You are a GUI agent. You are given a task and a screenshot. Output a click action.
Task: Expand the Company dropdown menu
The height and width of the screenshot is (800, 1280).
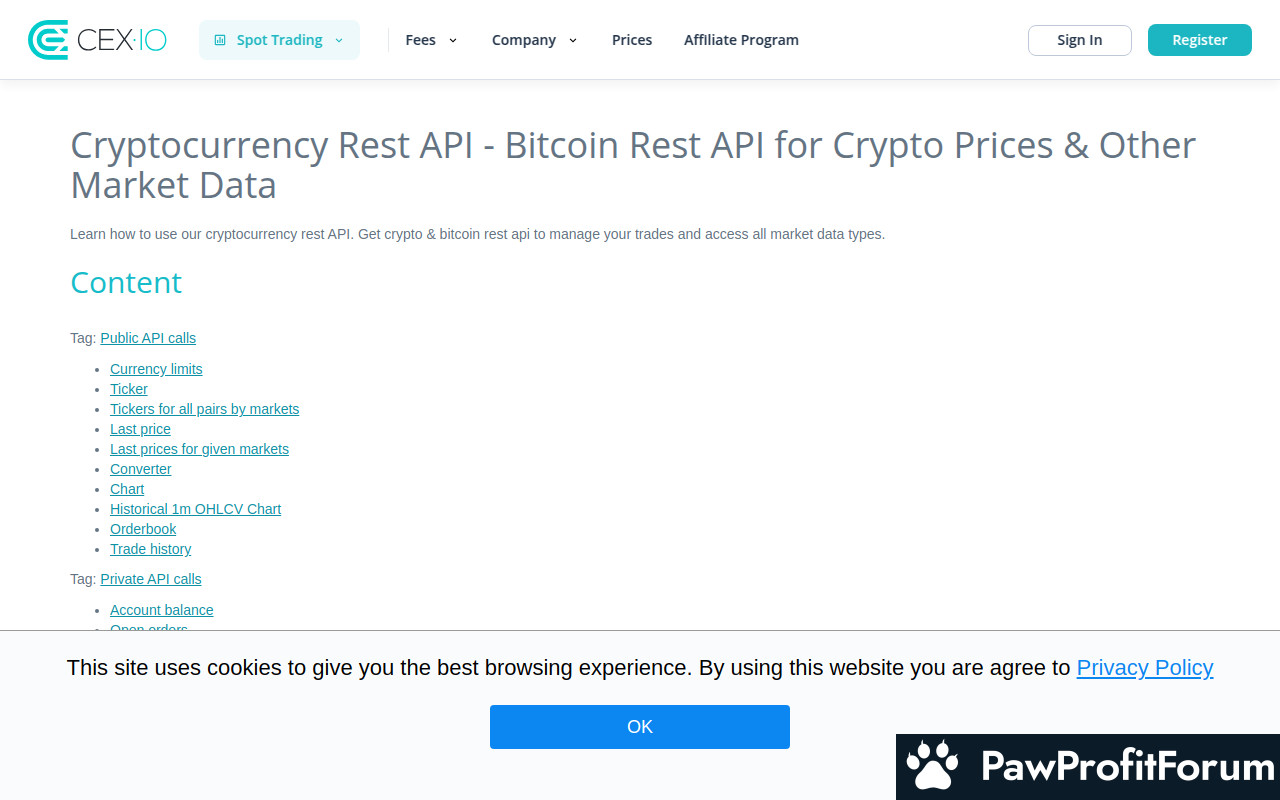pos(534,40)
